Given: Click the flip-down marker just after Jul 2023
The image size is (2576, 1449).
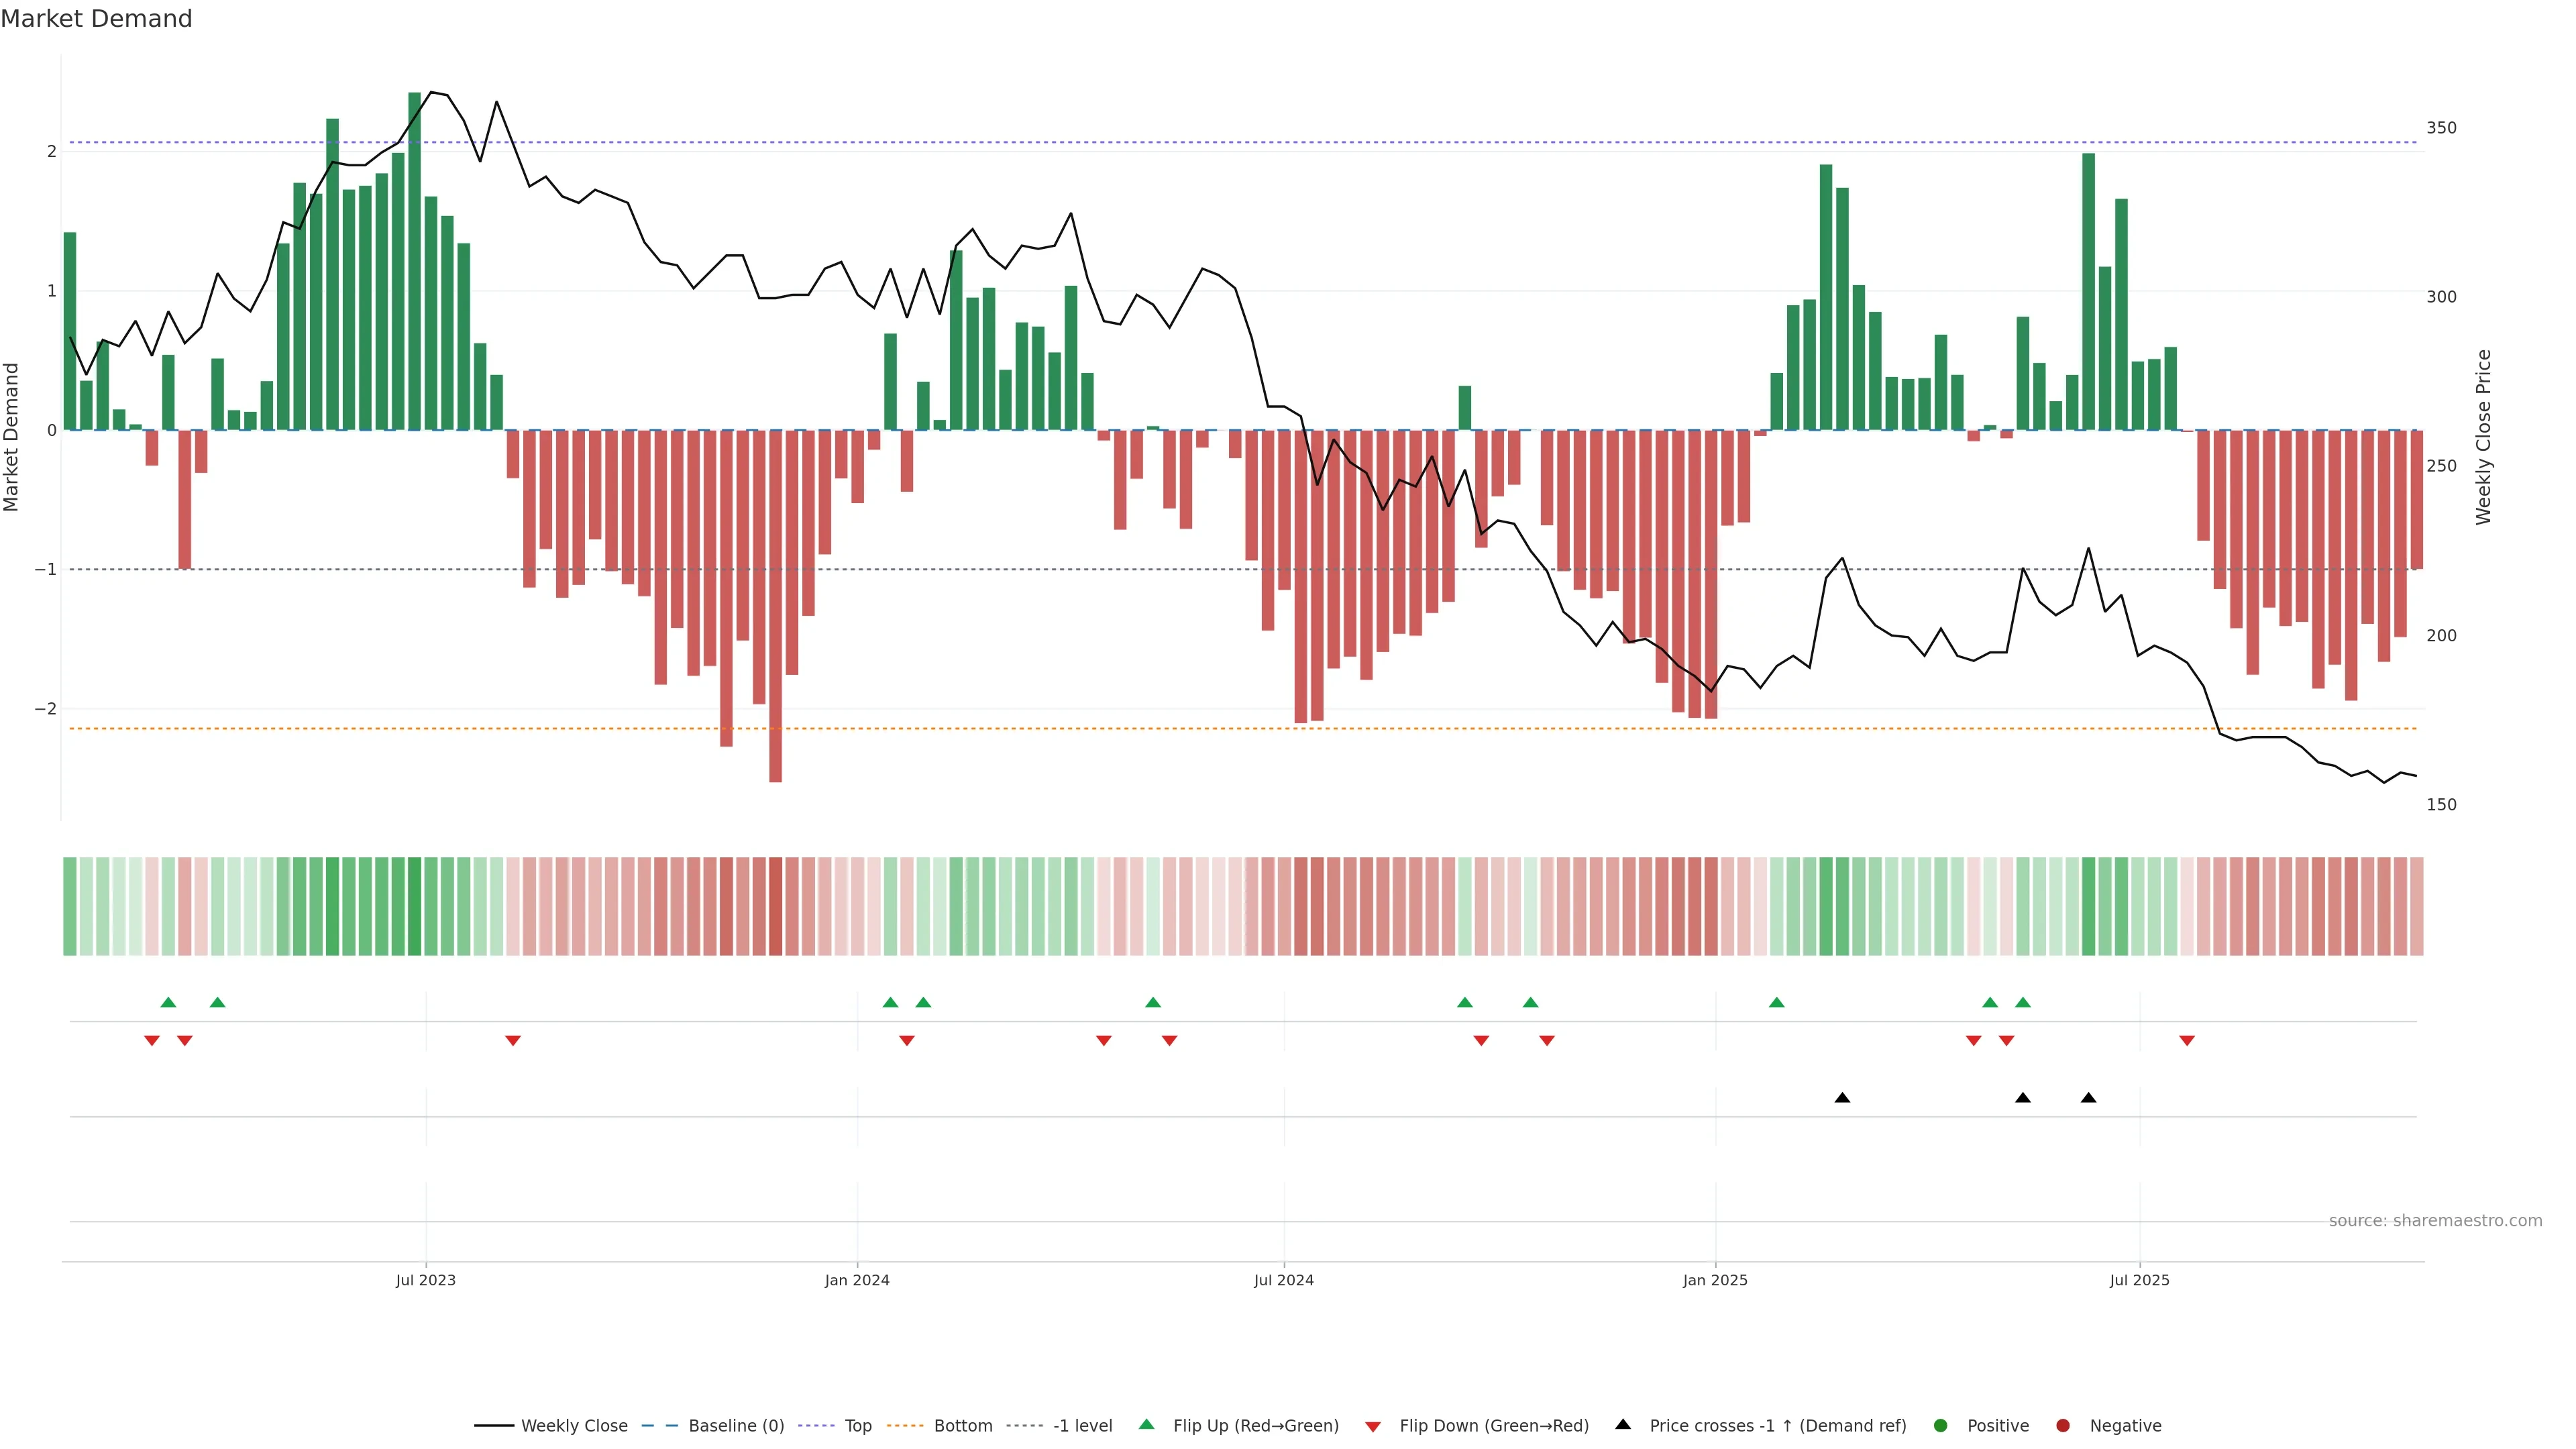Looking at the screenshot, I should tap(513, 1041).
